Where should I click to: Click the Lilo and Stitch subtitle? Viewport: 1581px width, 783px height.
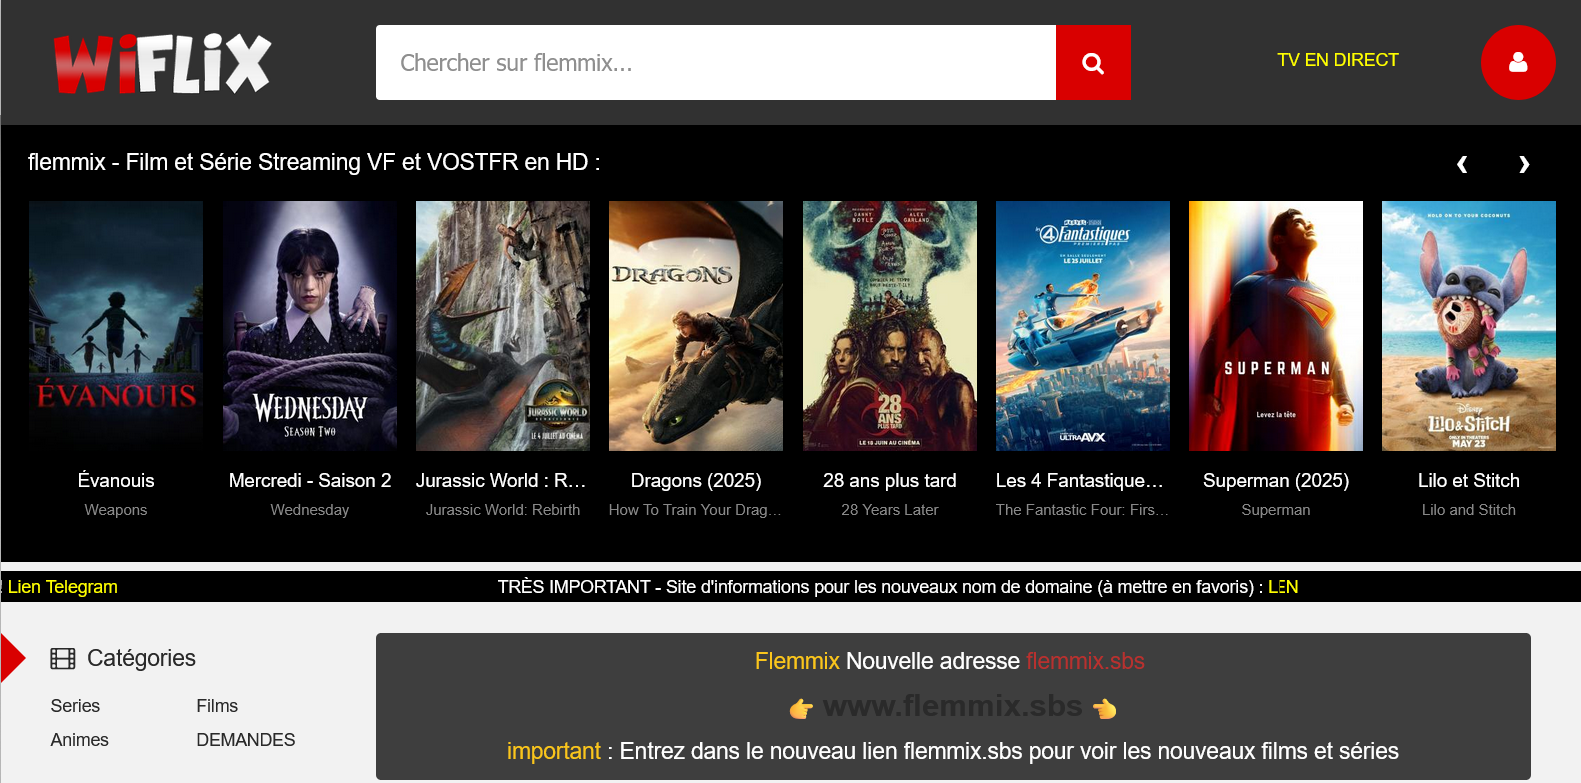[1469, 510]
